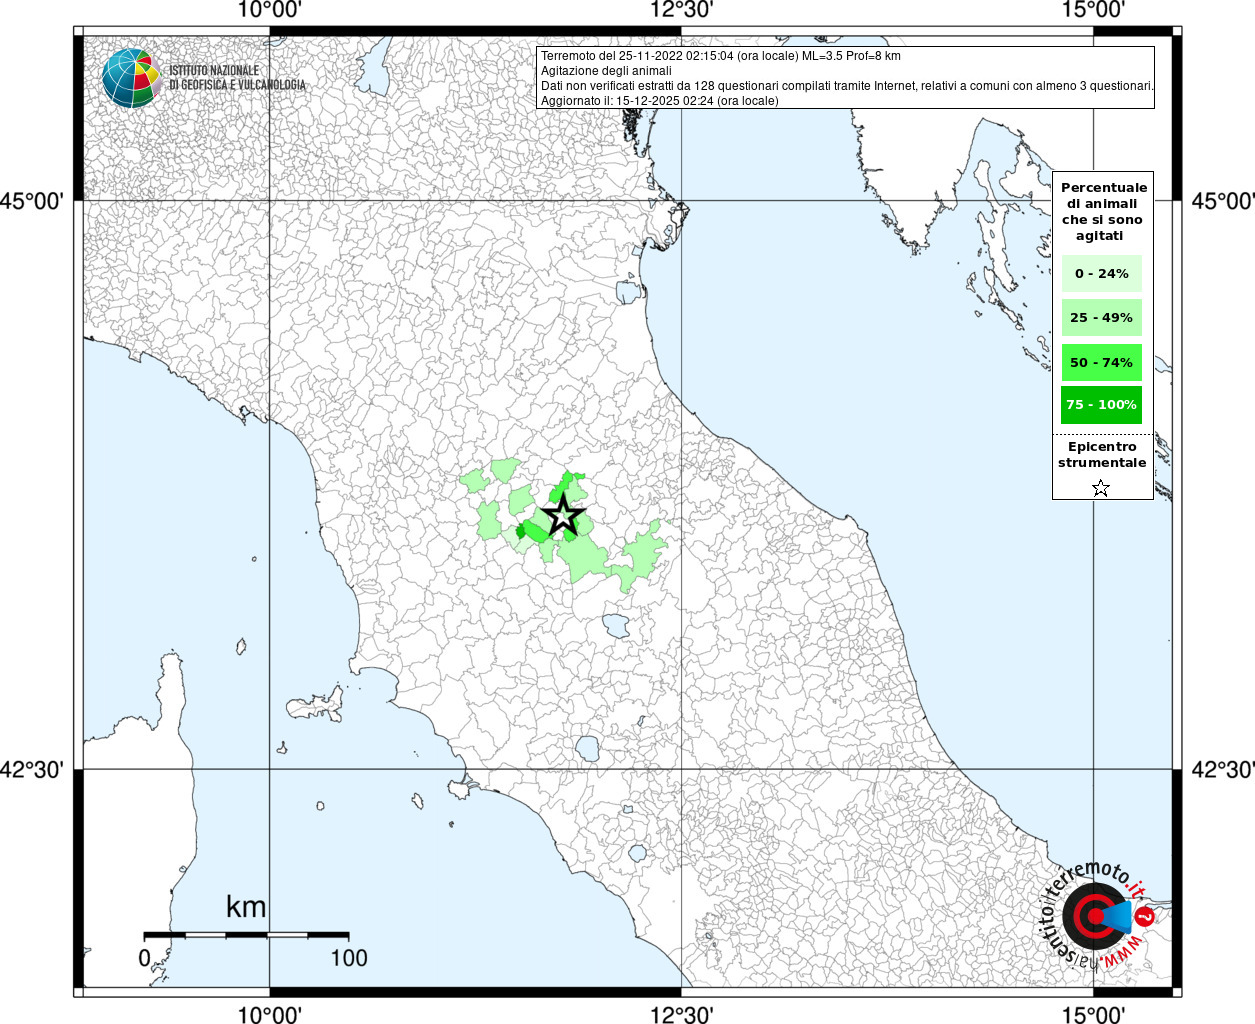
Task: Click the bottom 10°00' longitude label
Action: (270, 1014)
